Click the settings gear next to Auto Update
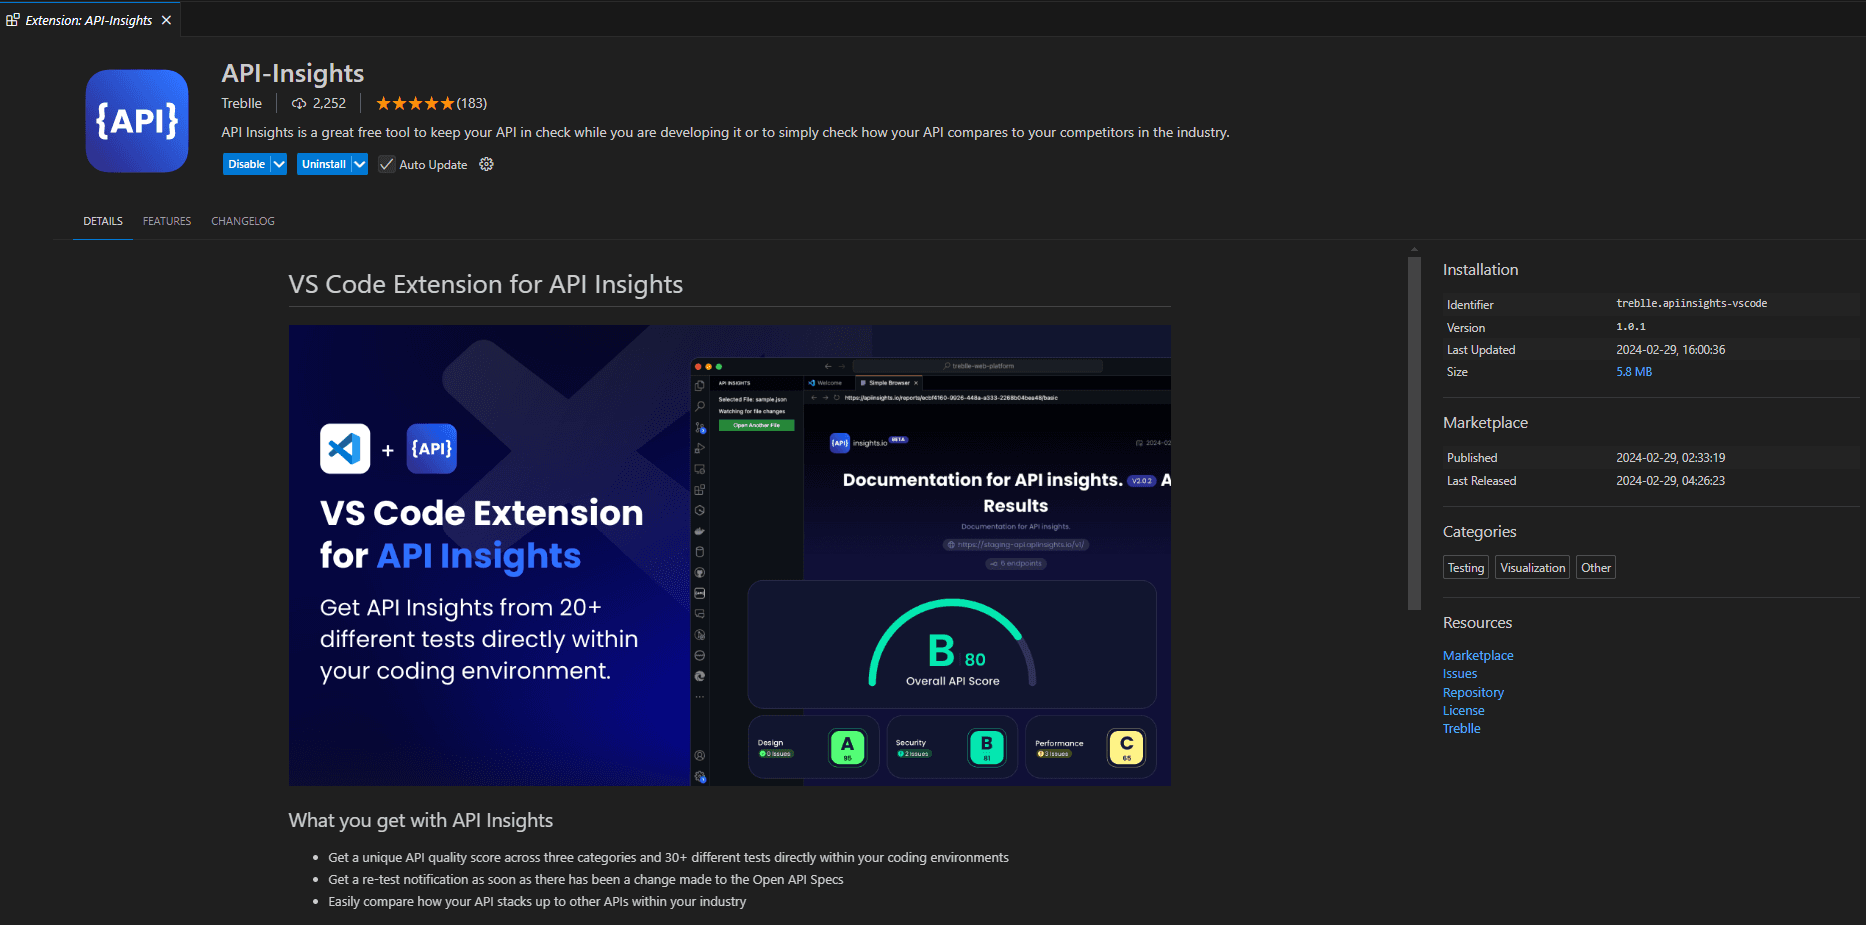 coord(486,164)
